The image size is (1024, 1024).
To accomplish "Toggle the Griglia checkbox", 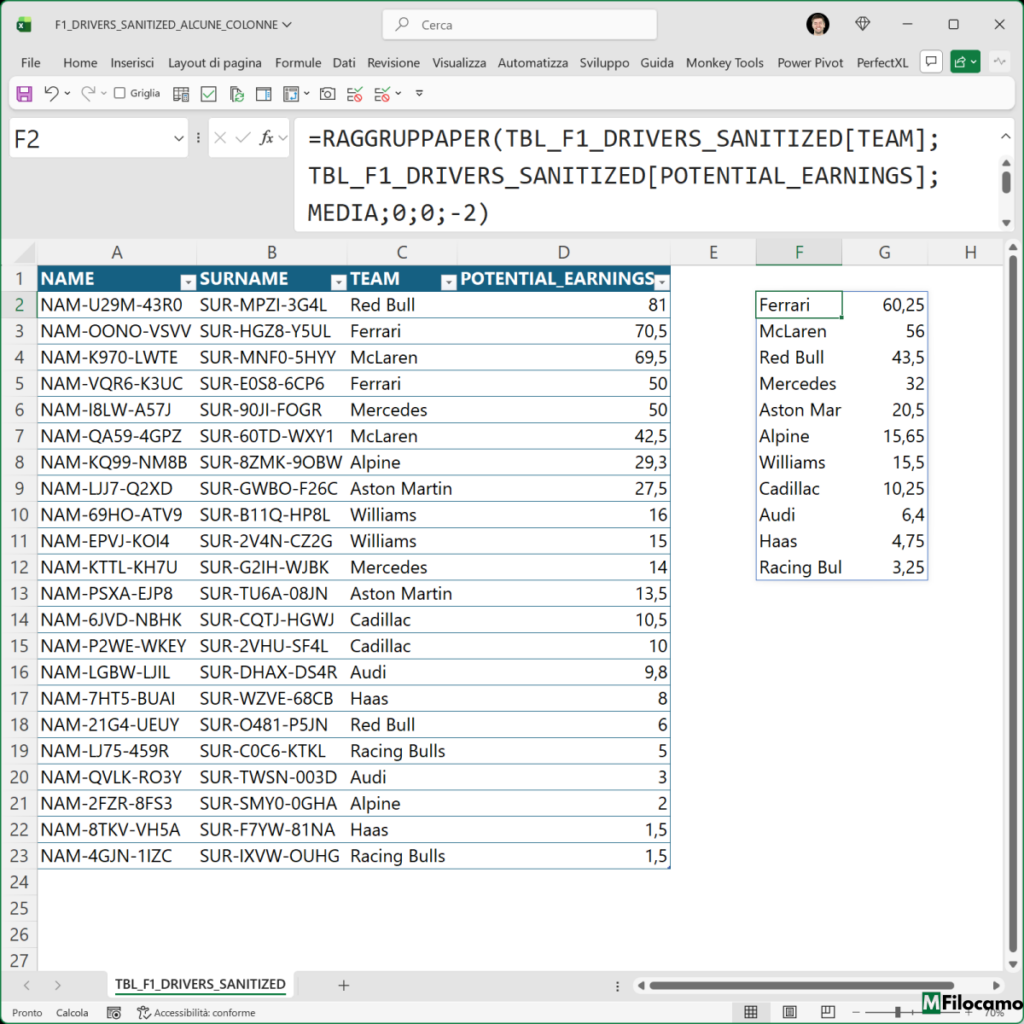I will click(x=120, y=93).
